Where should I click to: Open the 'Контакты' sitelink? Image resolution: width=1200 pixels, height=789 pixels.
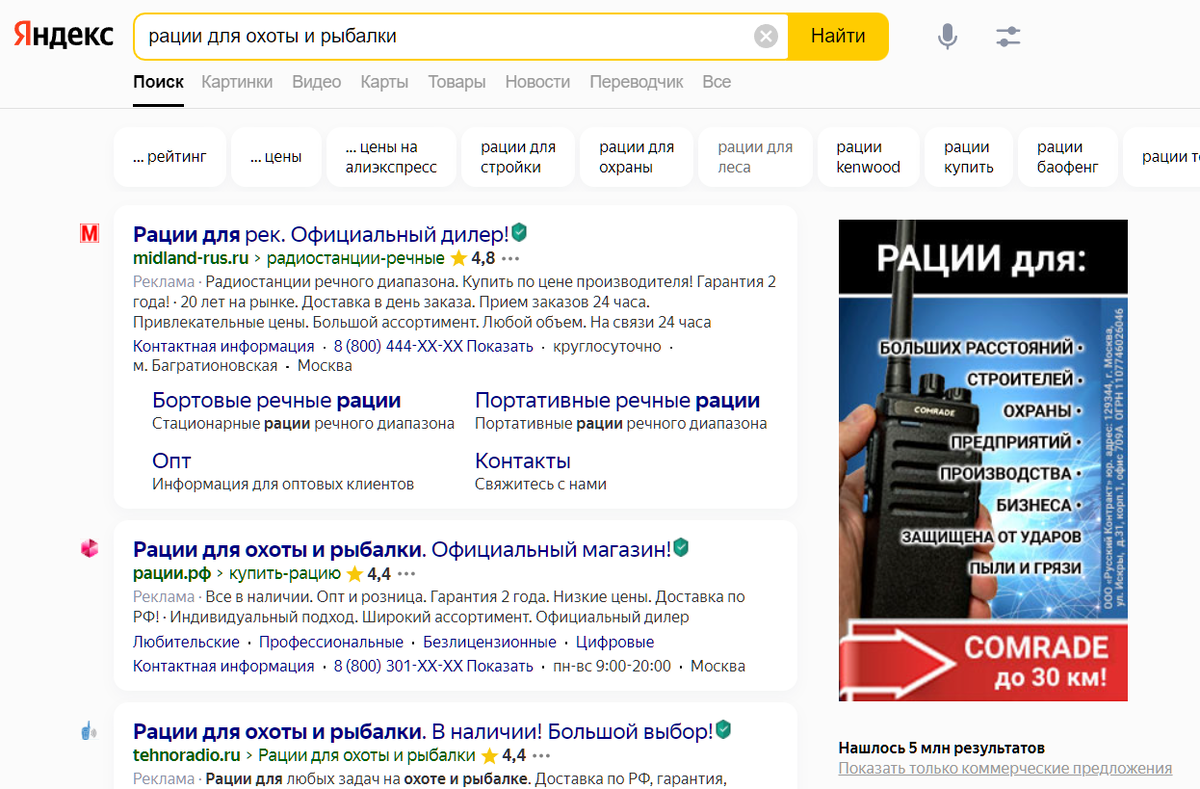pos(523,460)
